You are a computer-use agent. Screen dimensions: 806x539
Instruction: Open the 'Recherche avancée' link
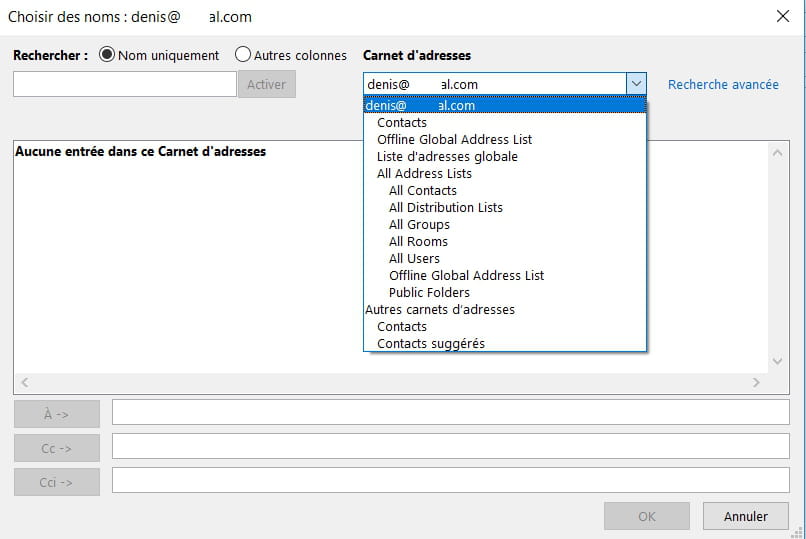[x=723, y=85]
